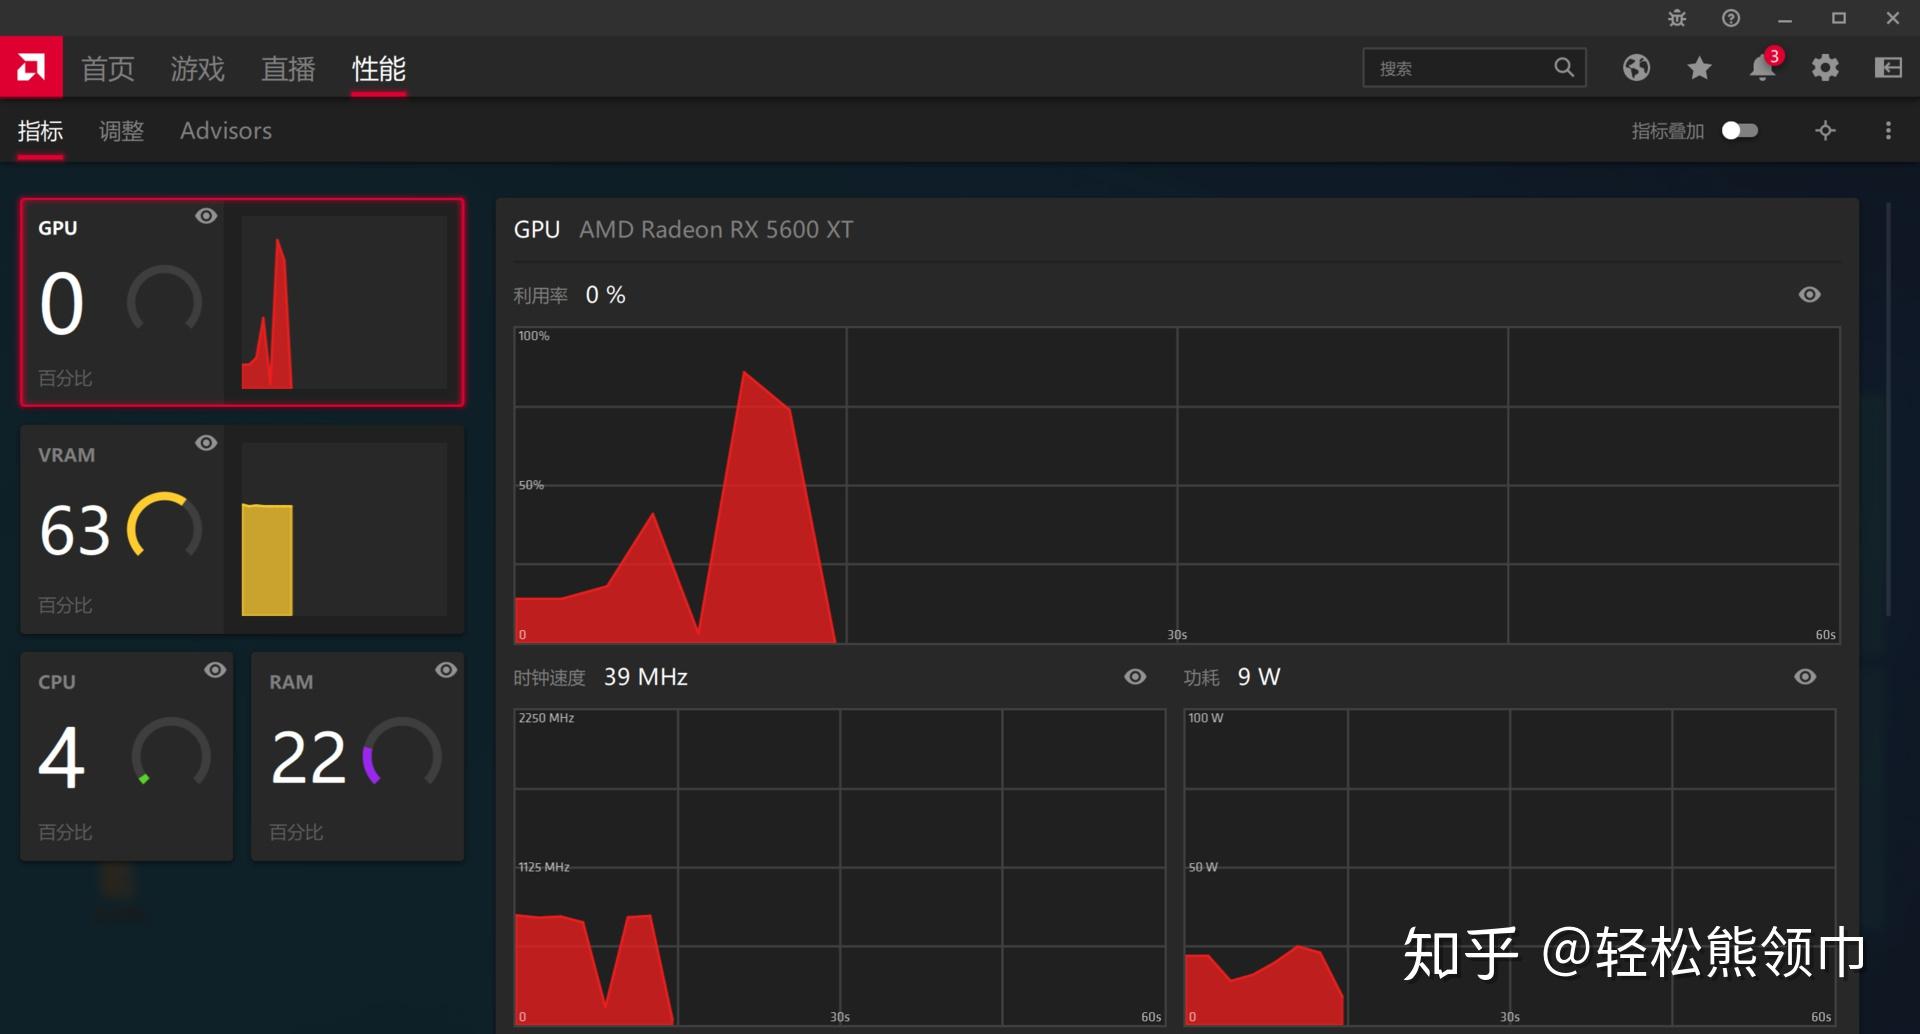Maximize the Radeon Software window

[x=1839, y=18]
